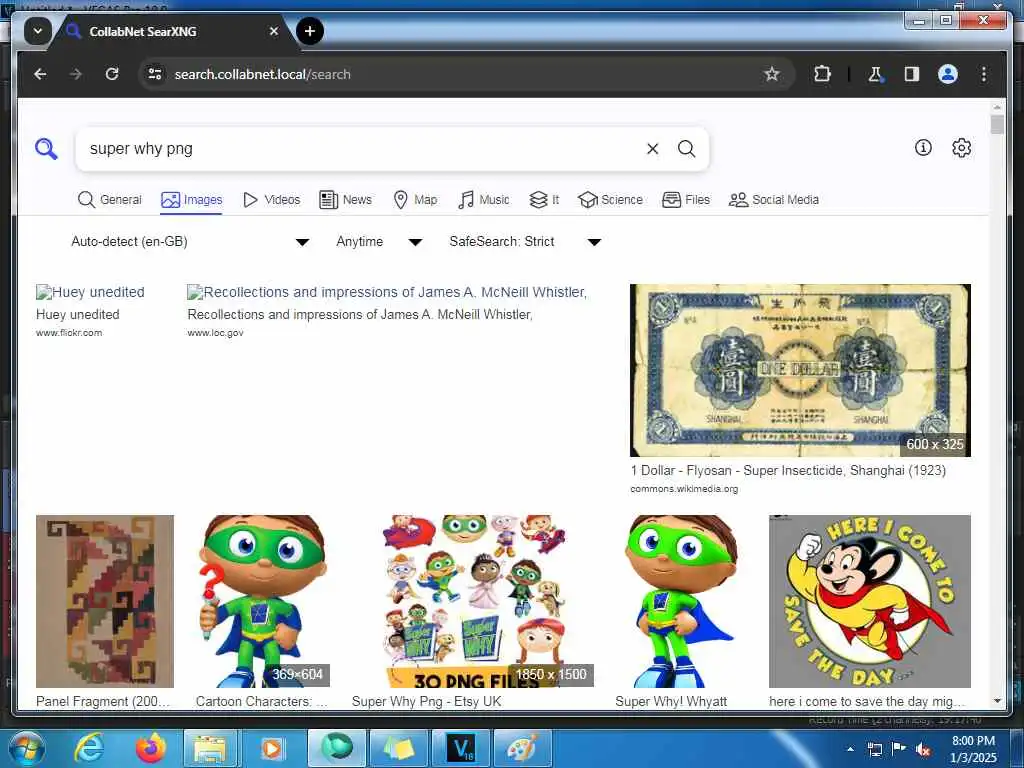The height and width of the screenshot is (768, 1024).
Task: Launch Firefox from the taskbar
Action: (151, 748)
